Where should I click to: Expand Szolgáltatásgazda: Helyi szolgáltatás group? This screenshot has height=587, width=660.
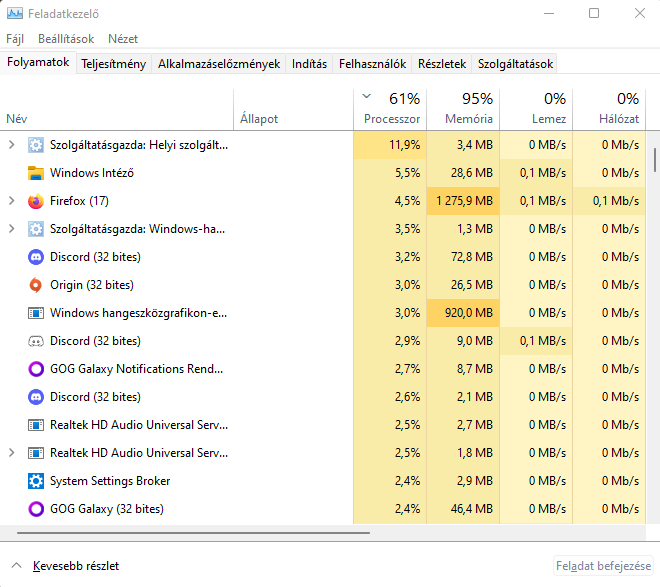[x=11, y=145]
